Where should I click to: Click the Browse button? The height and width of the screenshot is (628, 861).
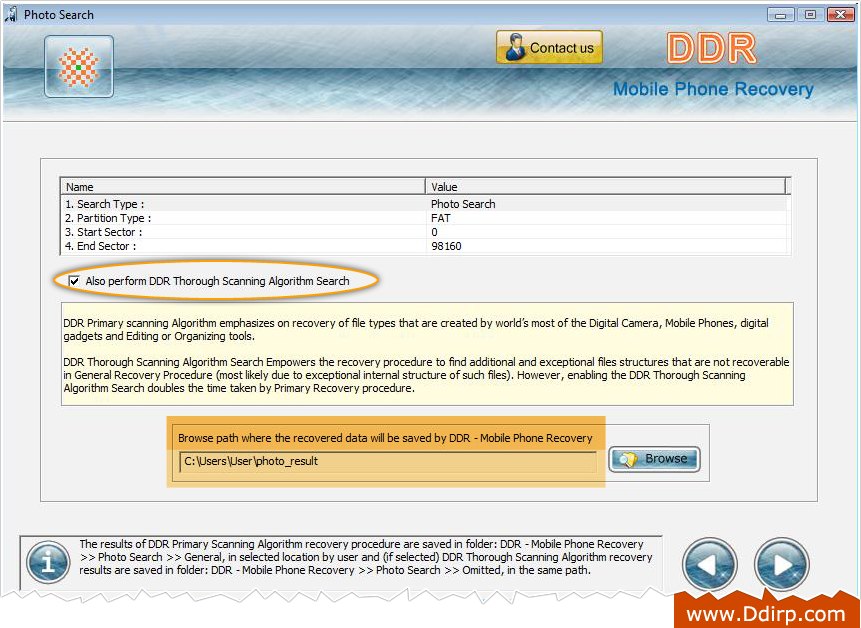654,459
